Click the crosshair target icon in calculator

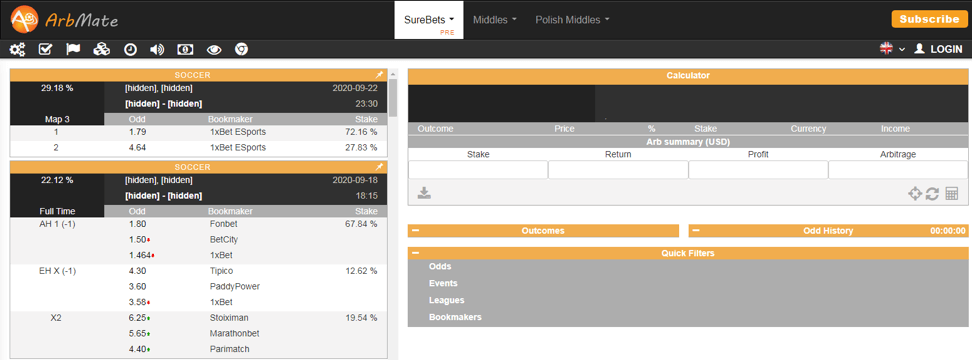(914, 194)
